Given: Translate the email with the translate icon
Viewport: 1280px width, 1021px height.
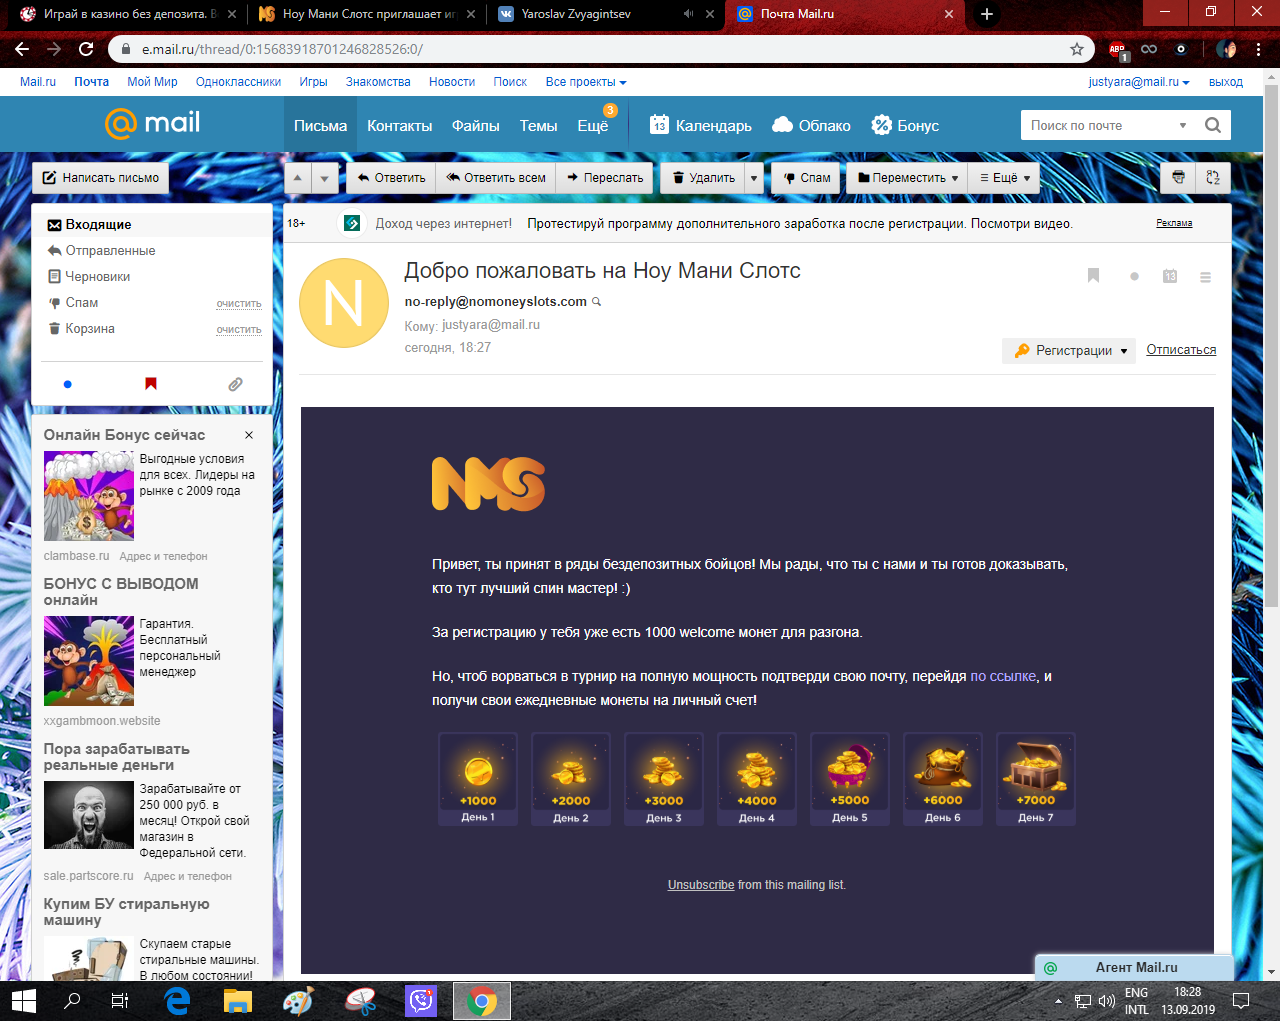Looking at the screenshot, I should coord(1213,178).
